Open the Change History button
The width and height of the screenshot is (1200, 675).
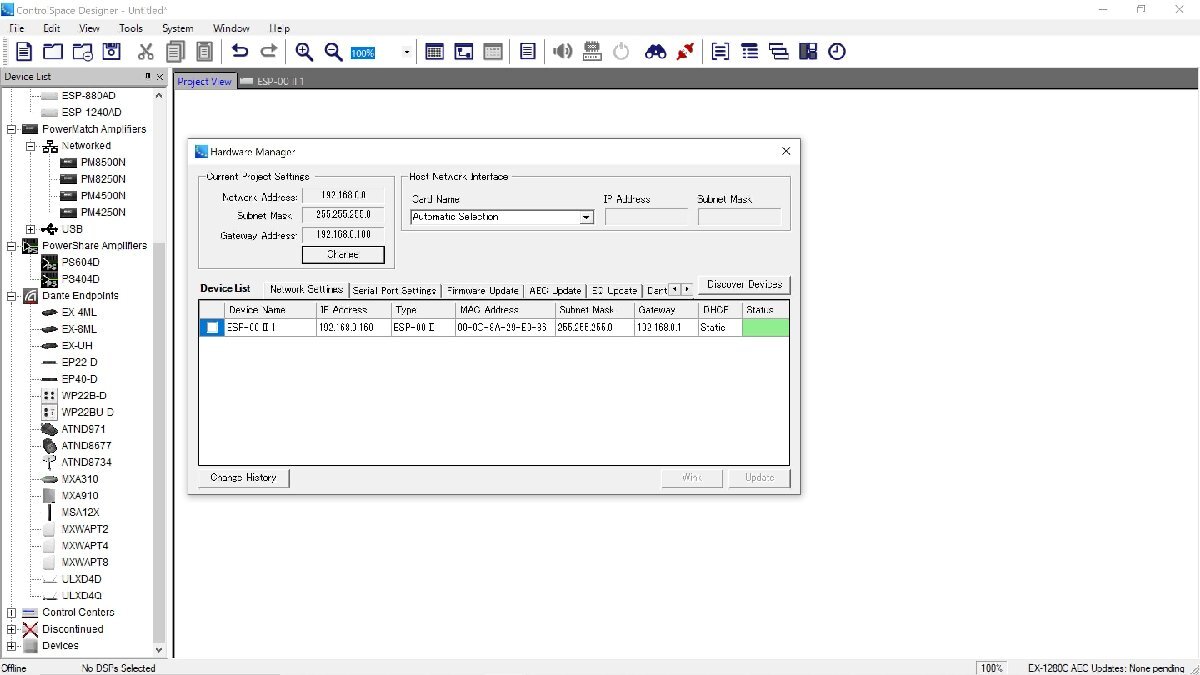244,478
